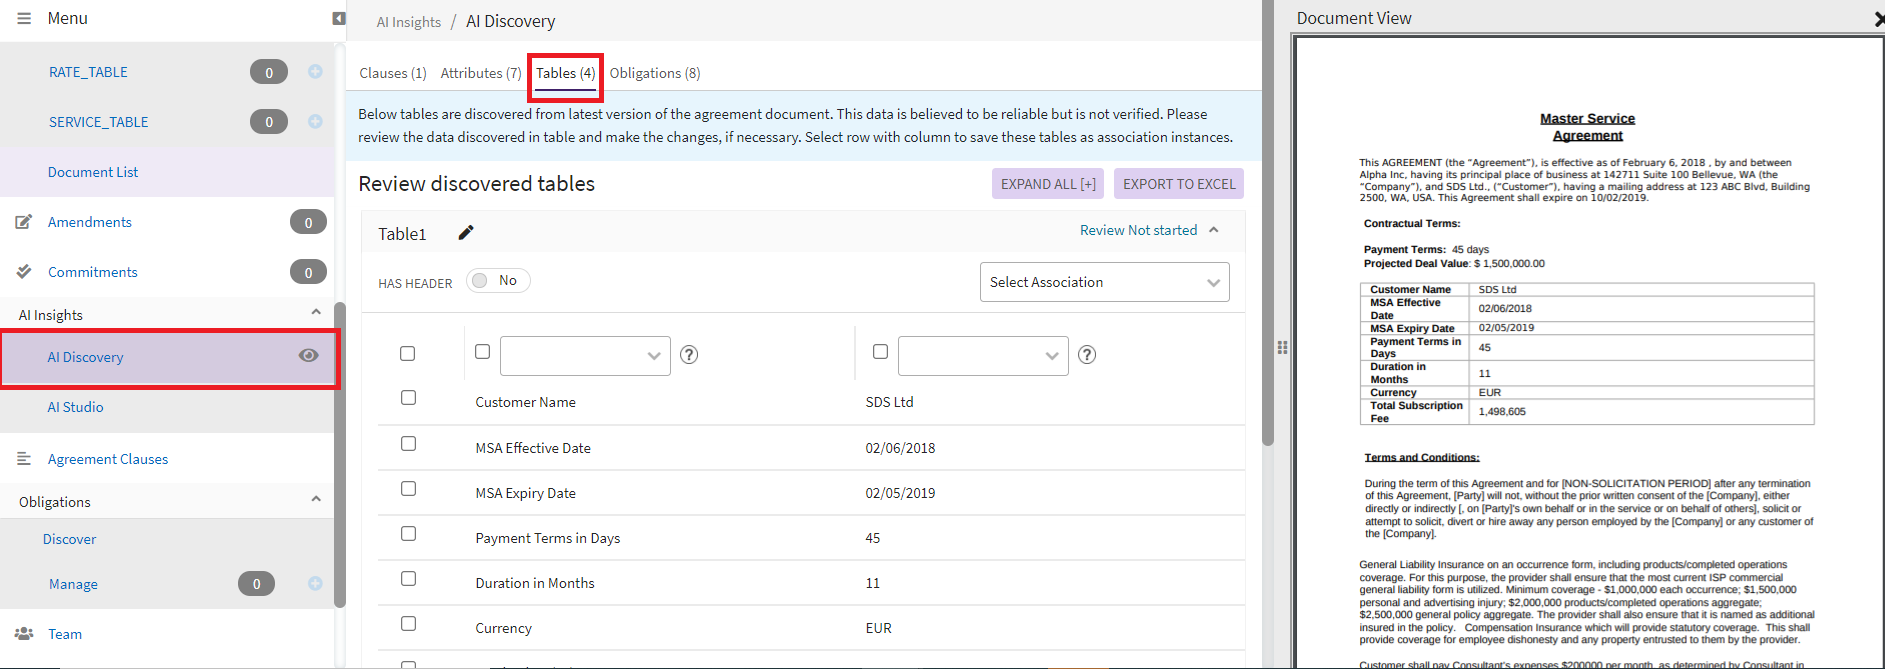This screenshot has height=669, width=1885.
Task: Click the plus icon next to SERVICE_TABLE
Action: click(315, 122)
